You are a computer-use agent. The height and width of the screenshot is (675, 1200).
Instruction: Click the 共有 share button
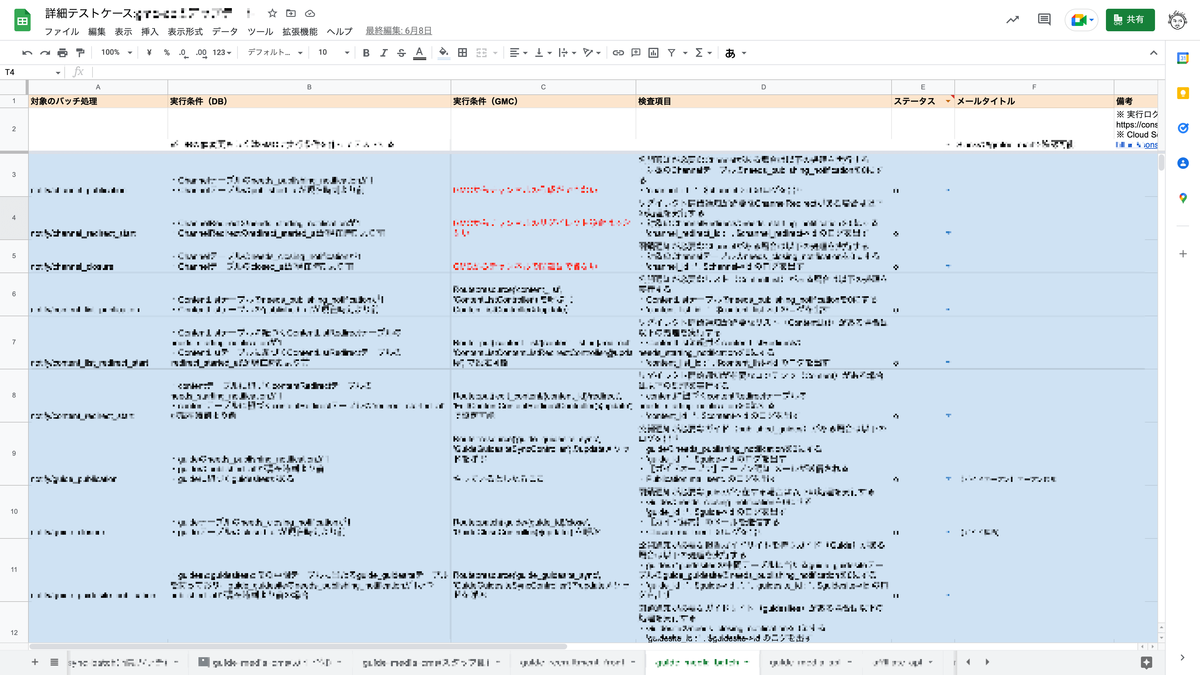[x=1131, y=19]
